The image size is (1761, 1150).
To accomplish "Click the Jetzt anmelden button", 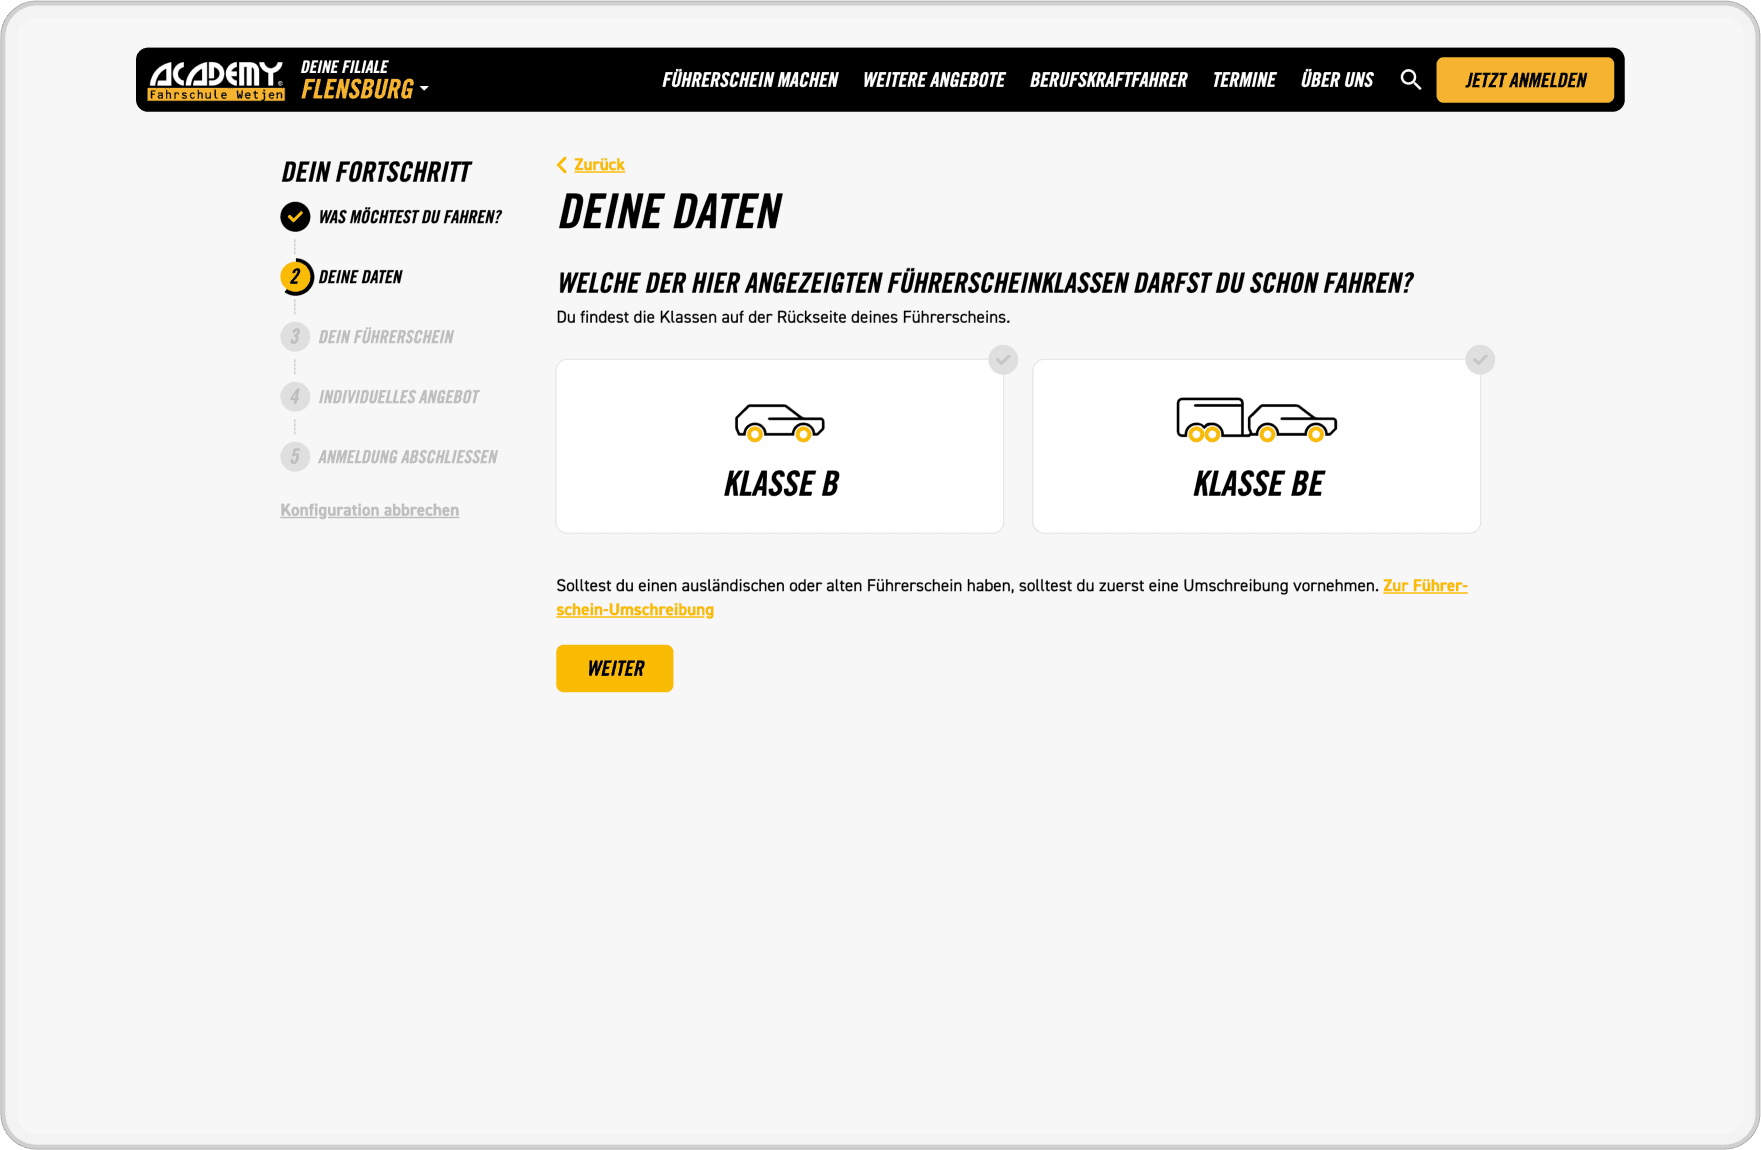I will [1525, 80].
